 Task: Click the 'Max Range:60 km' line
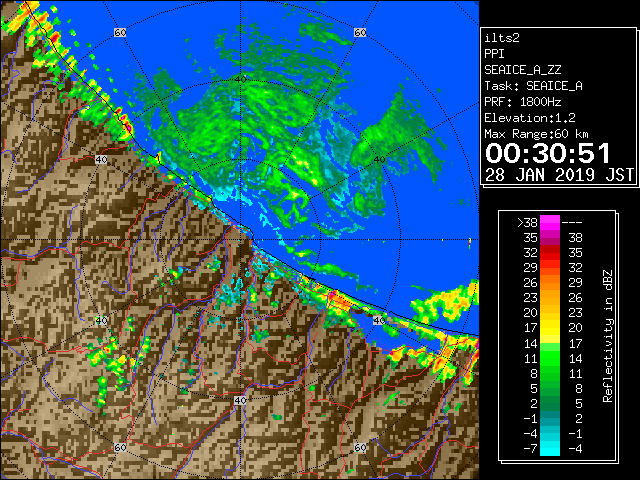click(536, 134)
